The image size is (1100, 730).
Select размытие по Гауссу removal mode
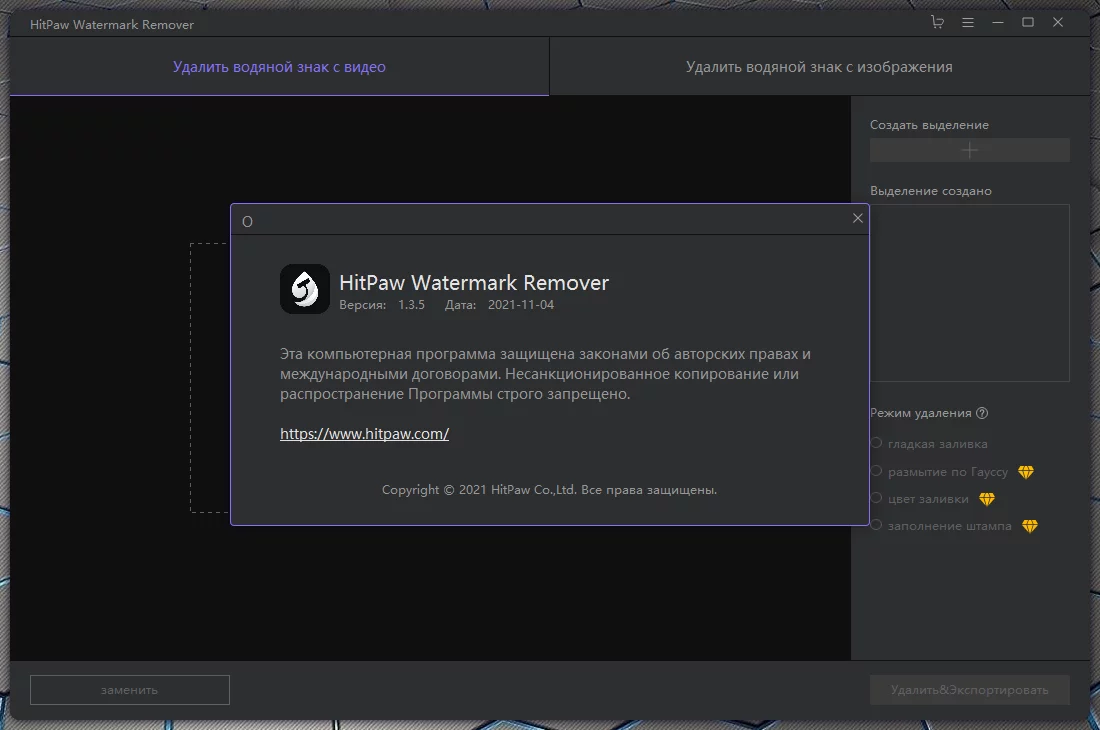point(876,471)
